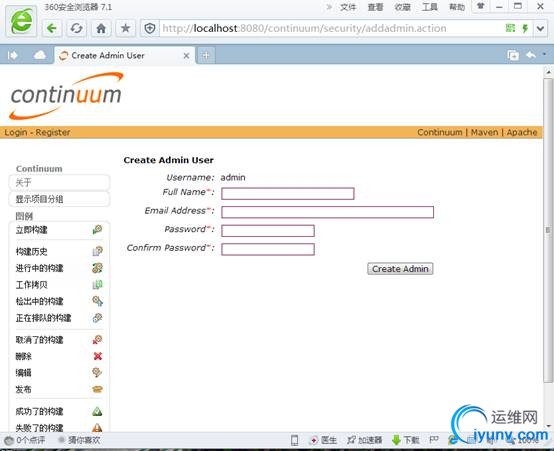Click the restore-tab undo arrow icon
This screenshot has height=451, width=554.
click(x=531, y=55)
